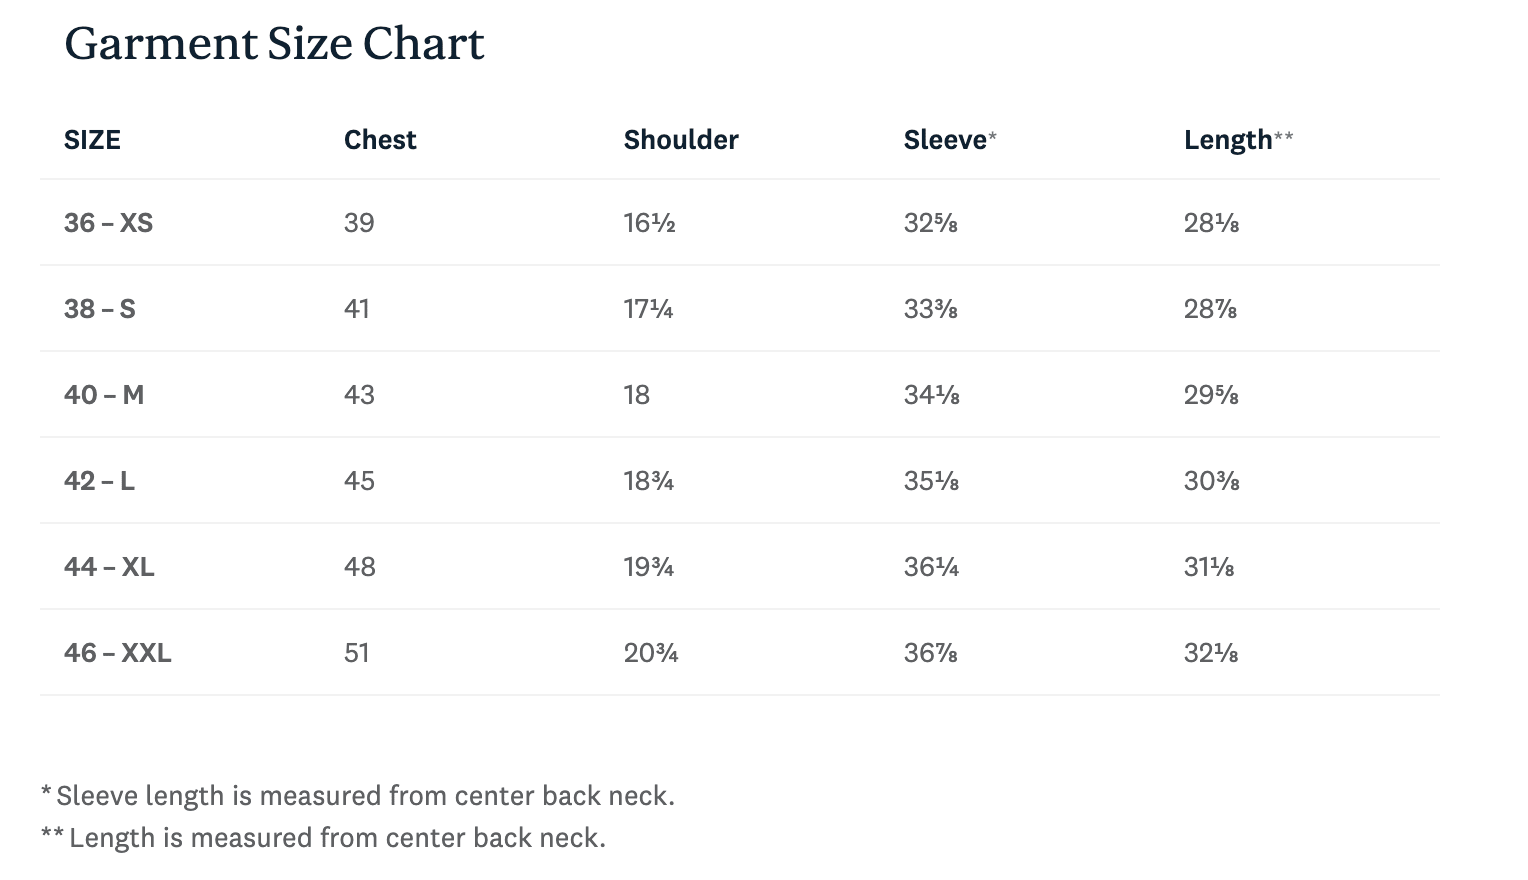The width and height of the screenshot is (1528, 880).
Task: Select the 40 – M size row label
Action: click(104, 395)
